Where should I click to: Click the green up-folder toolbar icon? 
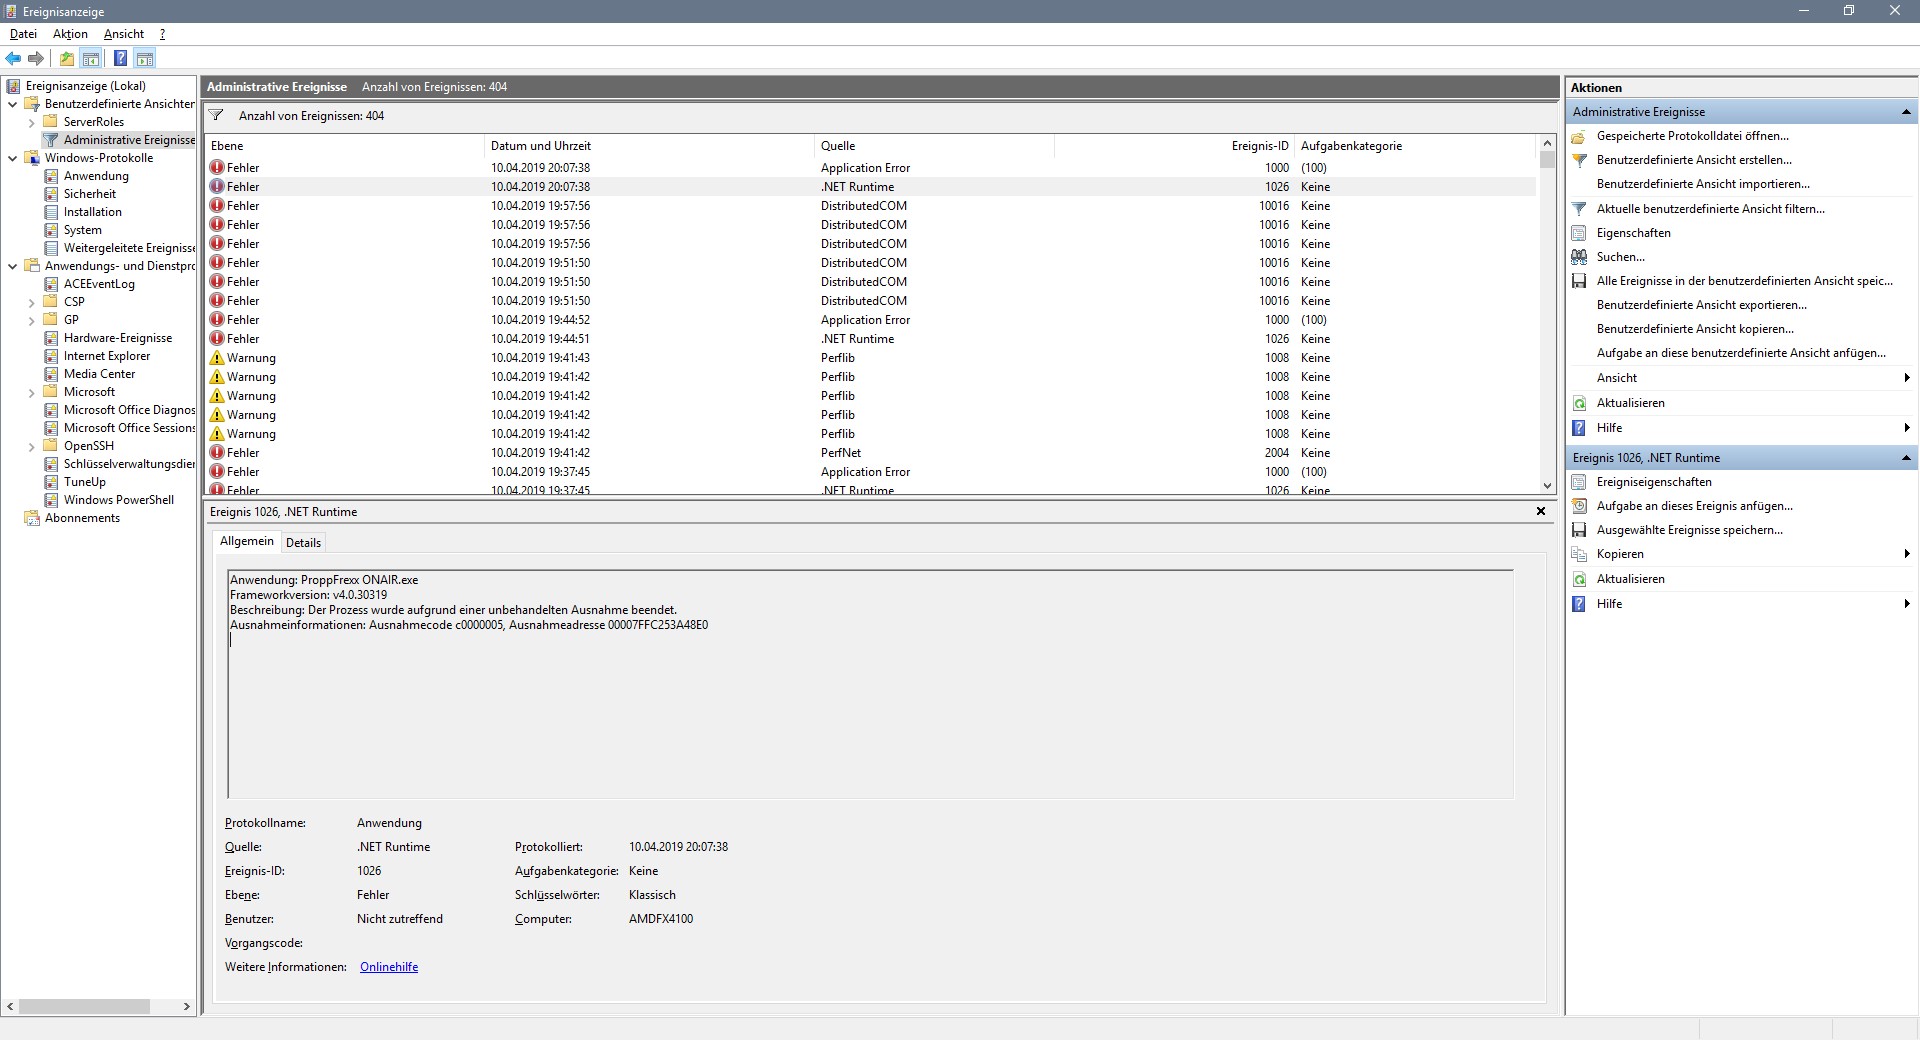point(67,58)
